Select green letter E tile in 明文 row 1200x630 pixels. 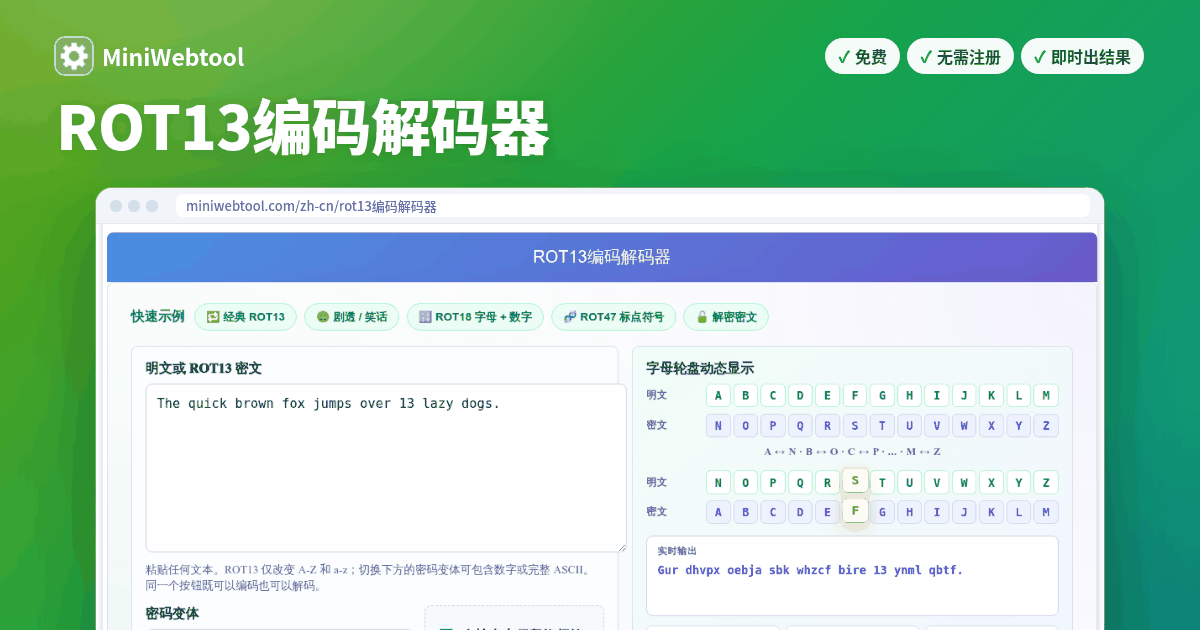827,396
